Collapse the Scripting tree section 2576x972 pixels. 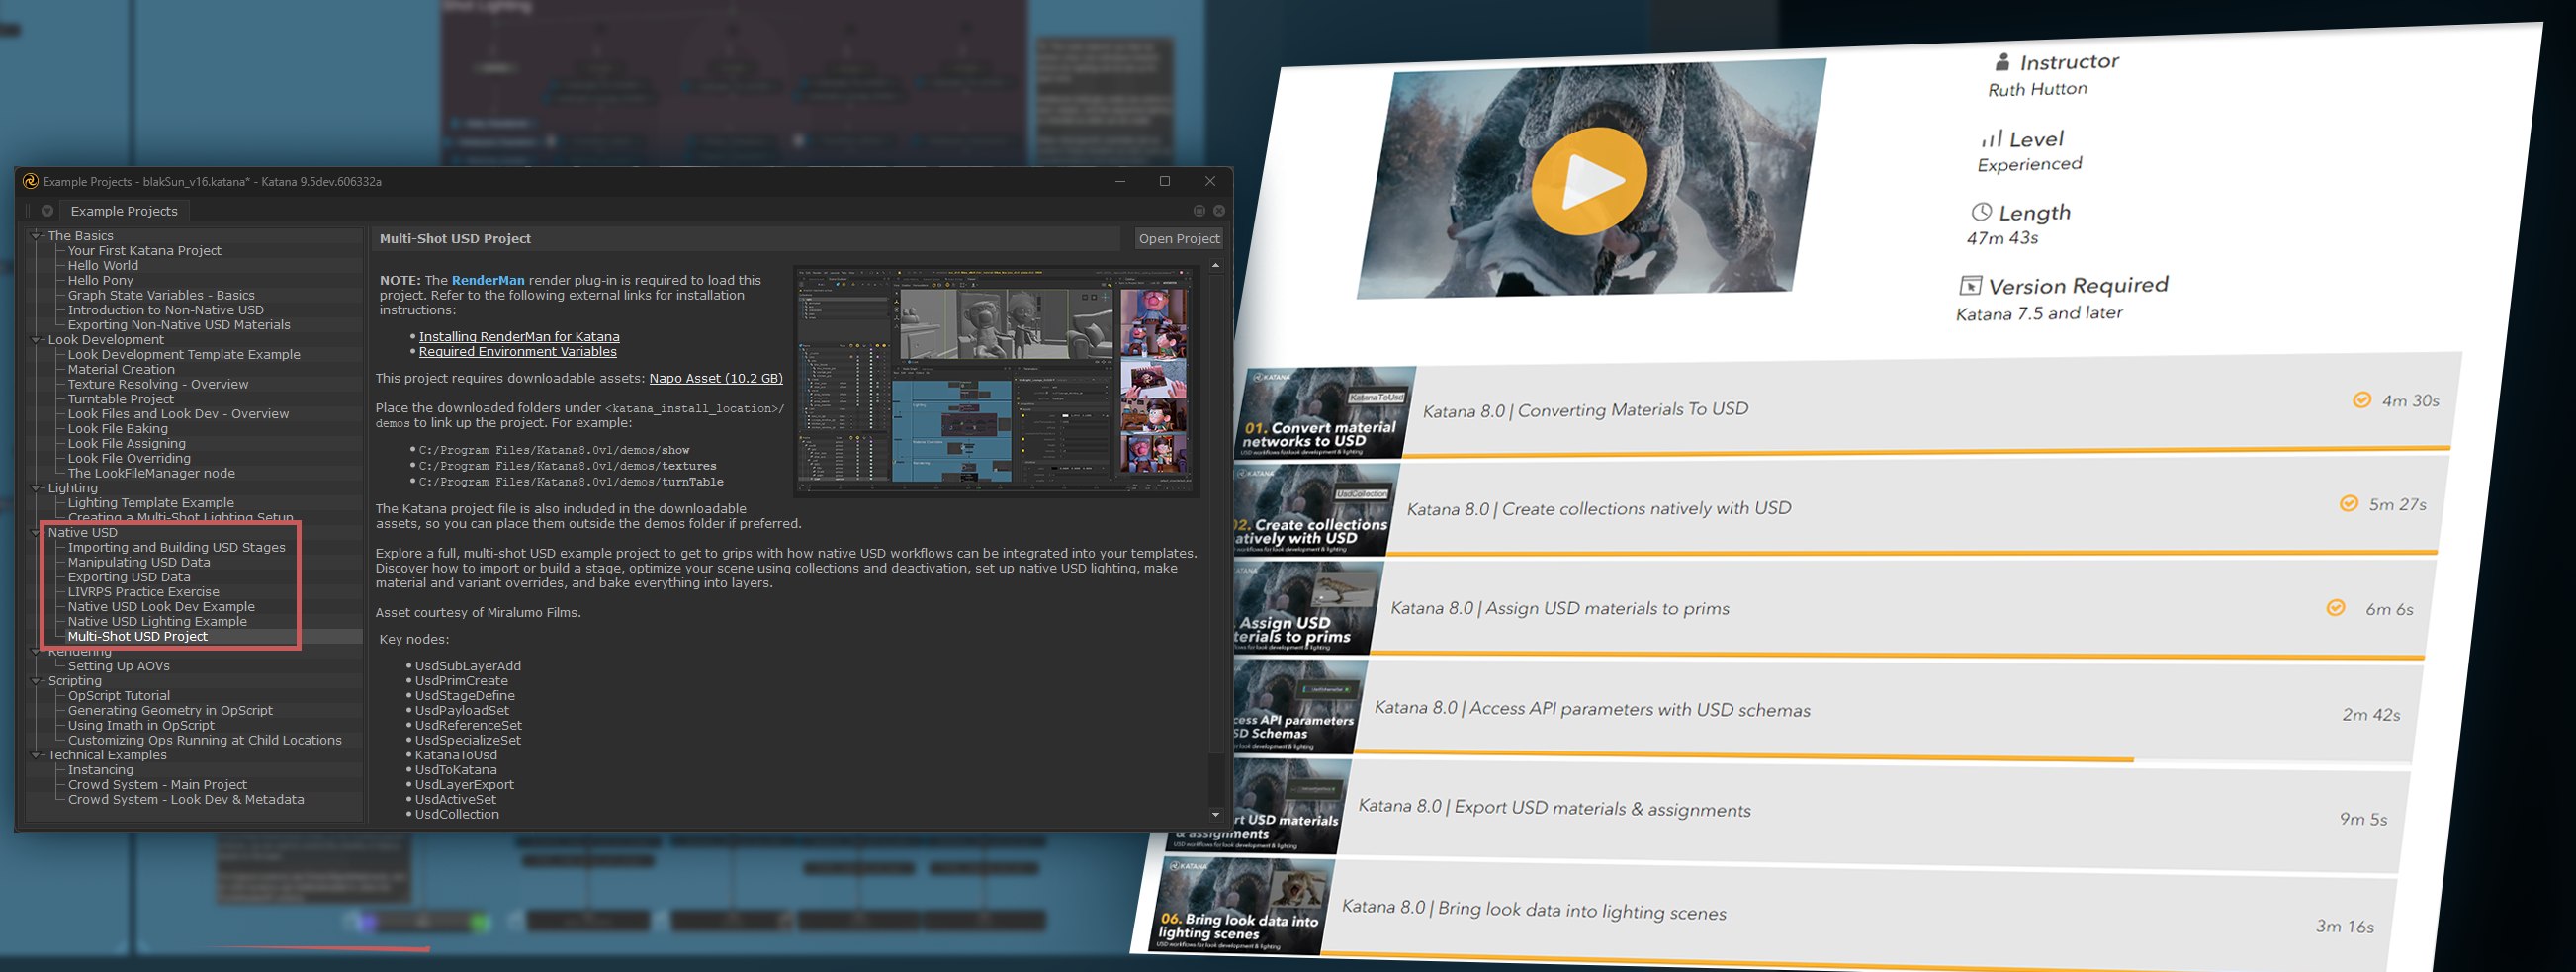click(x=37, y=681)
